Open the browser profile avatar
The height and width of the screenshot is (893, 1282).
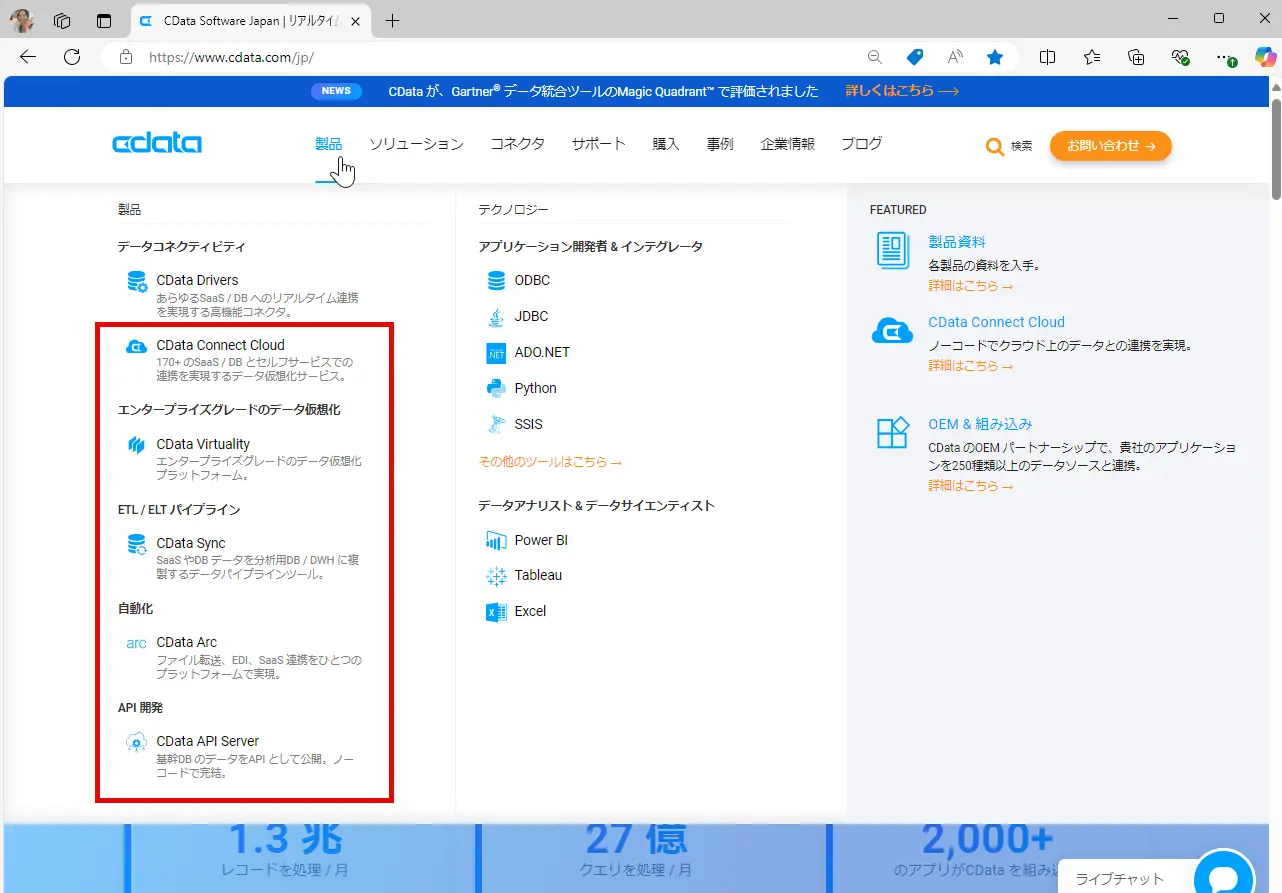click(22, 20)
